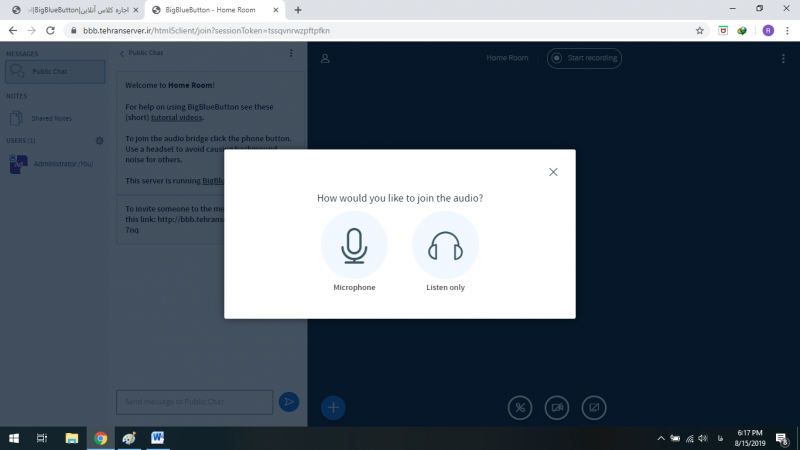Open chat options three-dot menu
This screenshot has height=450, width=800.
(291, 53)
